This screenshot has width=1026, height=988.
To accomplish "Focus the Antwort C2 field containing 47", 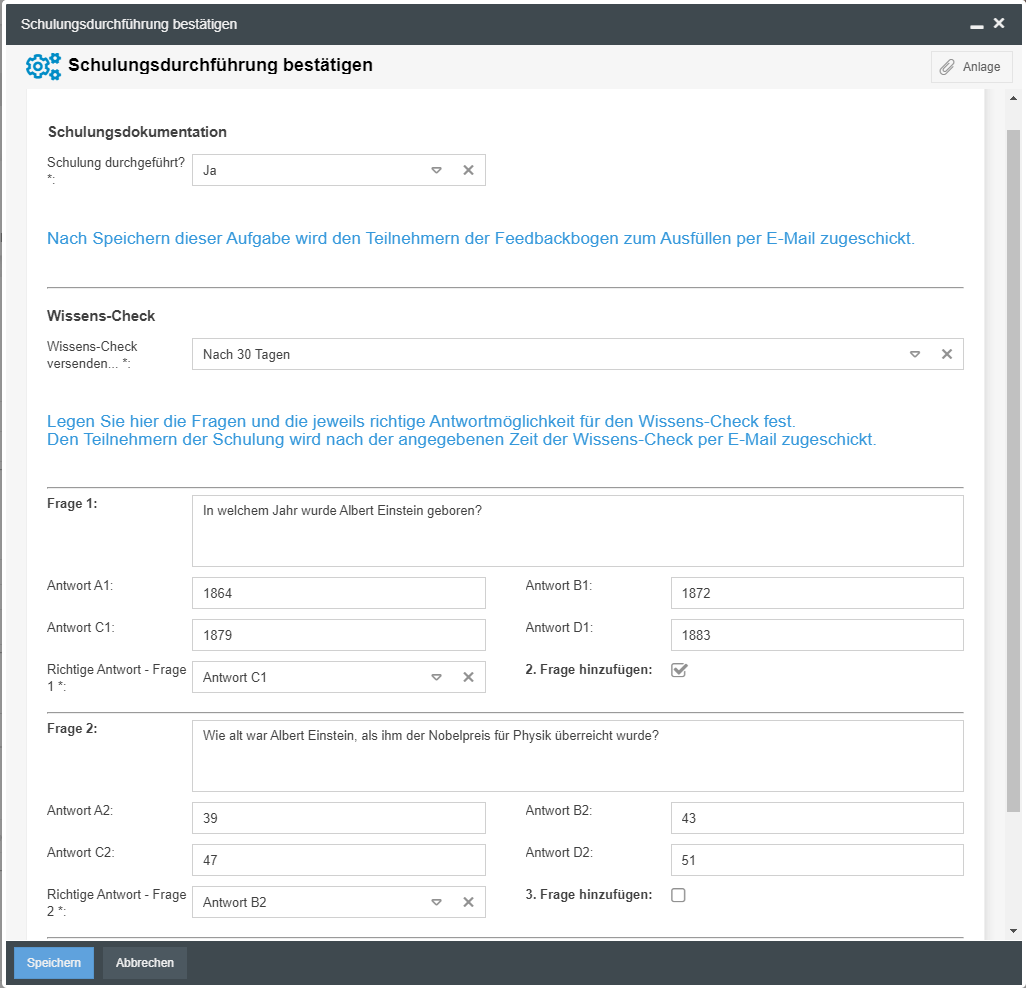I will point(339,860).
